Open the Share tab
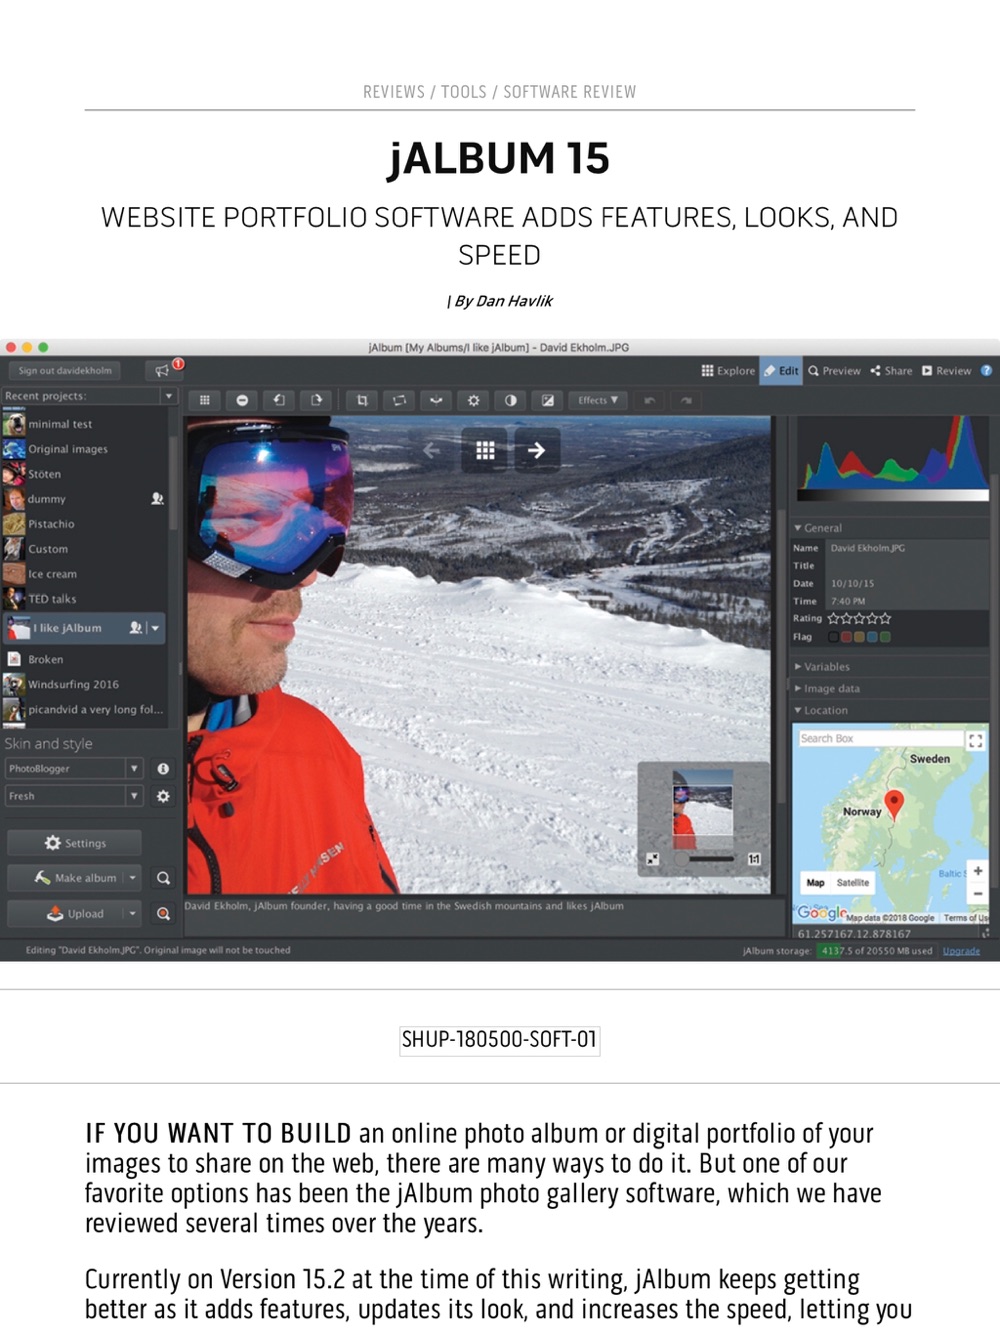The image size is (1000, 1334). [x=891, y=370]
